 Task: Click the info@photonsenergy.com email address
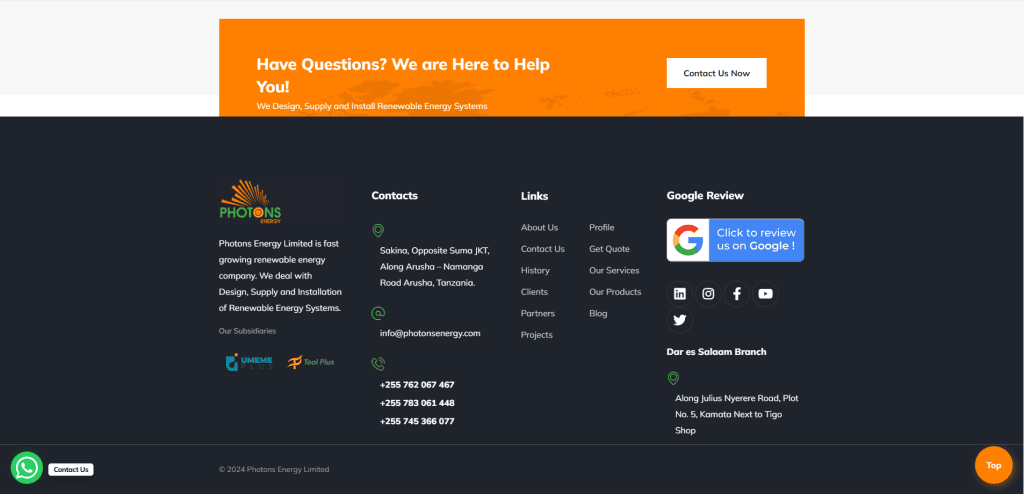point(430,333)
